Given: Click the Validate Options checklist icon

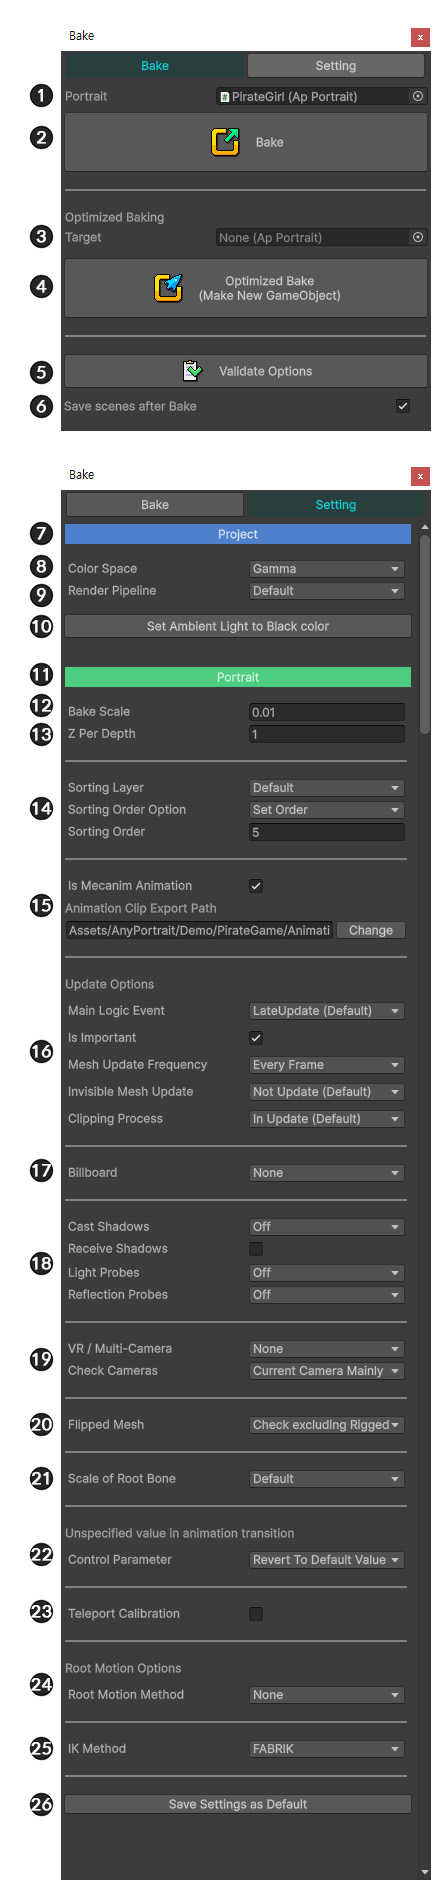Looking at the screenshot, I should (x=193, y=371).
